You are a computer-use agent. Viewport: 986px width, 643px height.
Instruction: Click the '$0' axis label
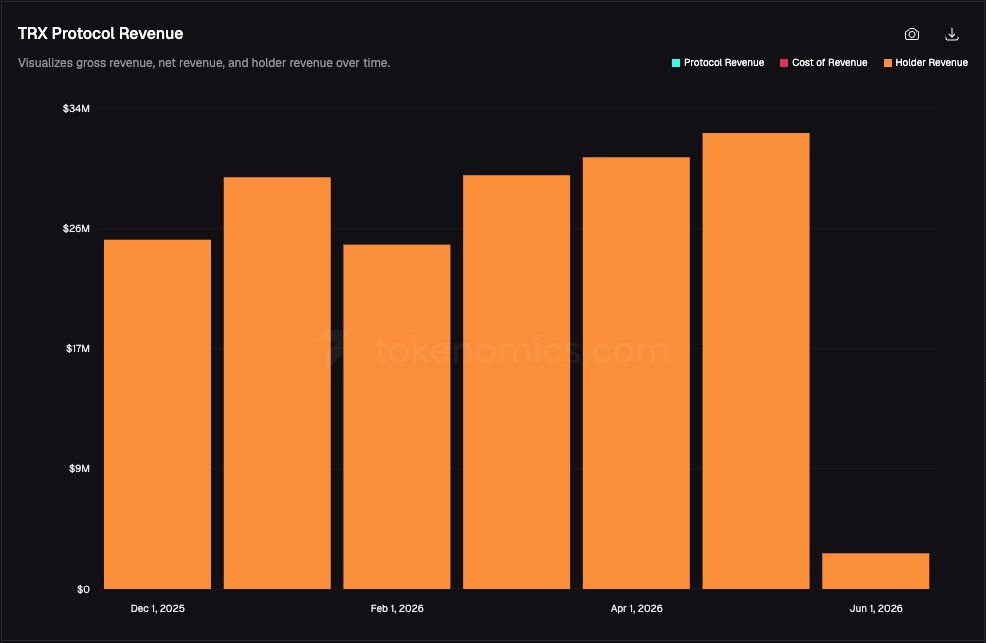(x=84, y=589)
